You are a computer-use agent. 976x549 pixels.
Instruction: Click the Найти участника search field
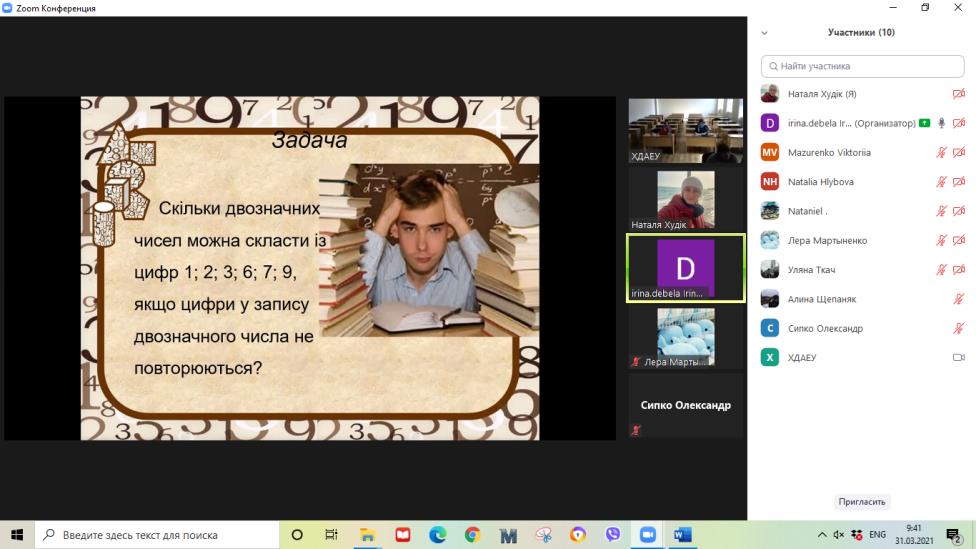pos(861,66)
